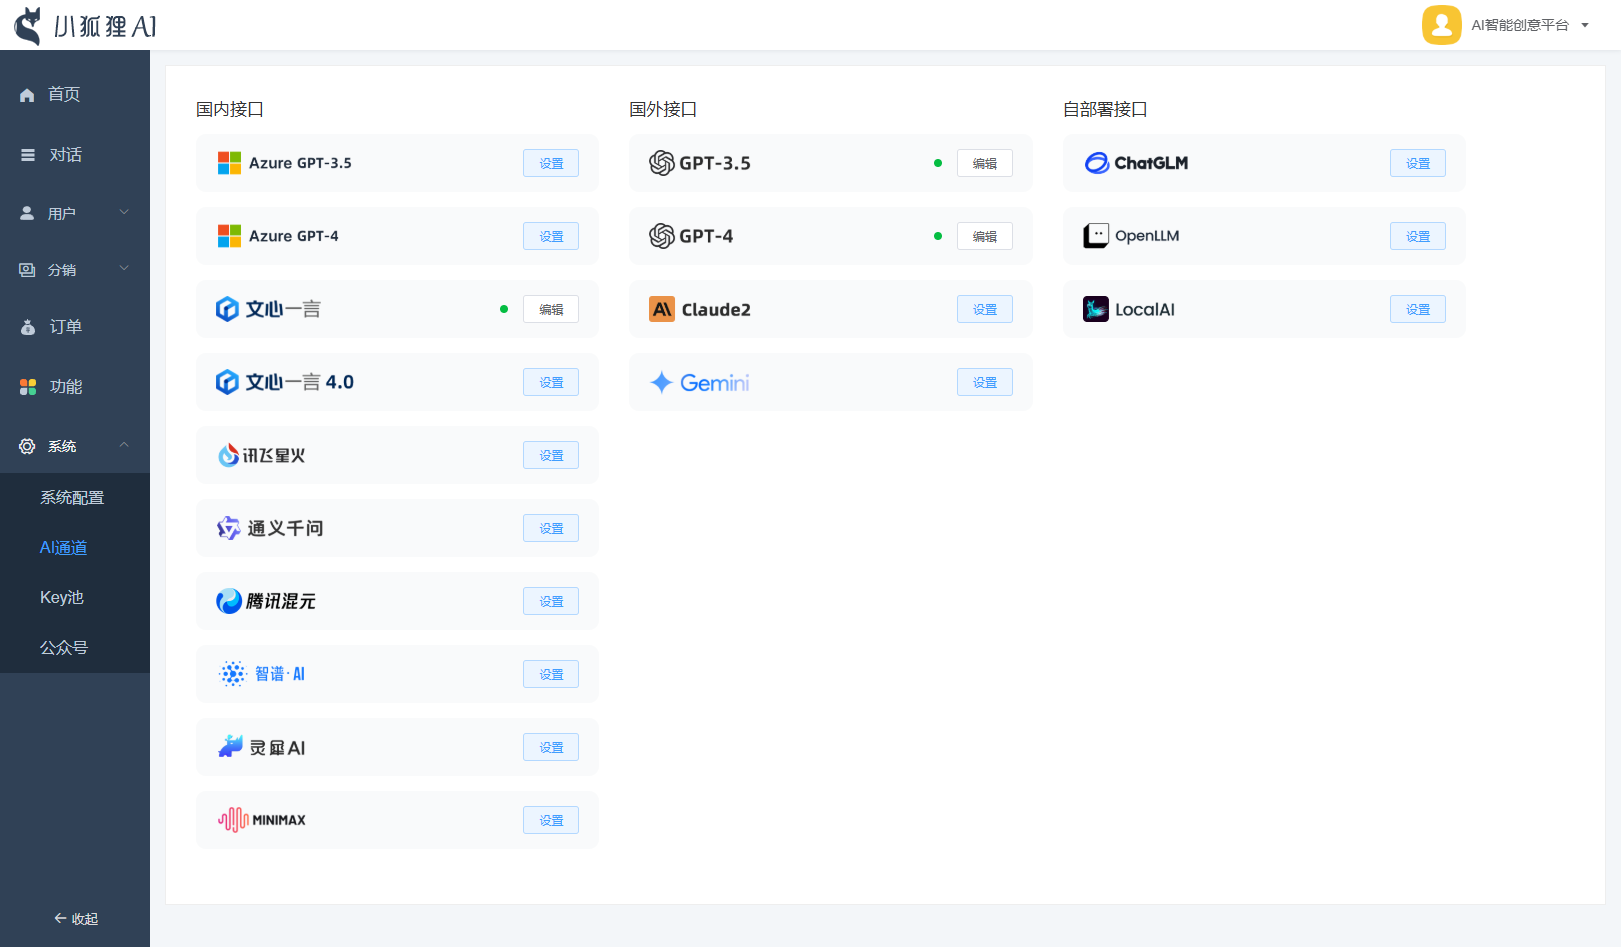Click the 分销 icon in sidebar
The height and width of the screenshot is (947, 1621).
(x=27, y=270)
